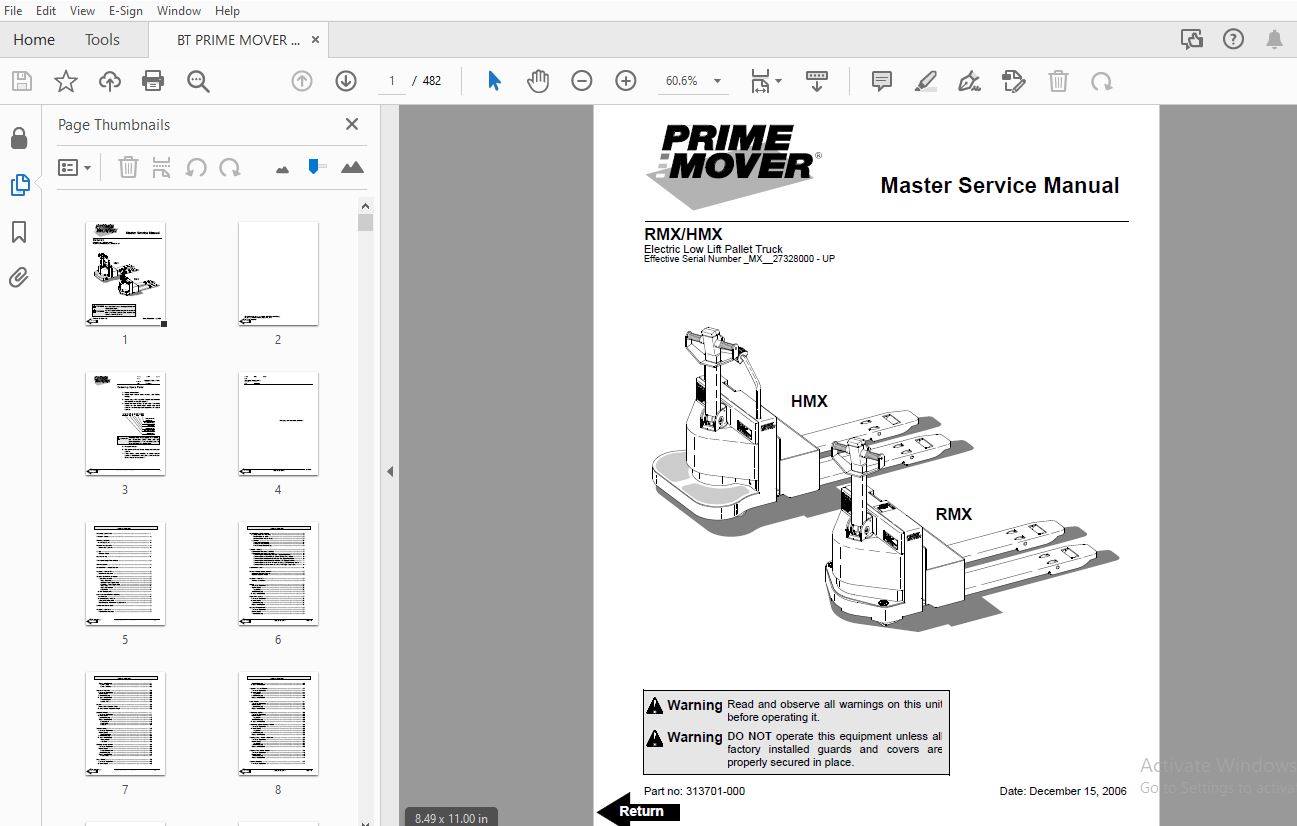Open the Edit menu
The image size is (1297, 826).
[x=46, y=10]
